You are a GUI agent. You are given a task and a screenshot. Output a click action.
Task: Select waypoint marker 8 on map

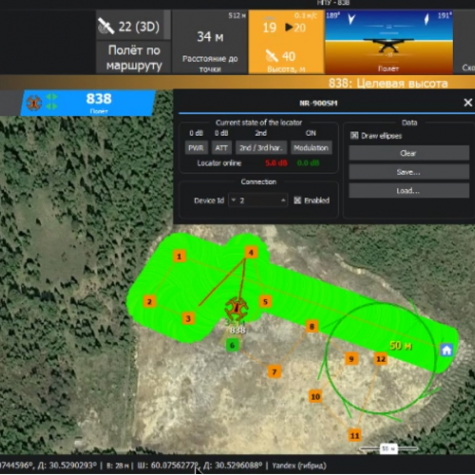tap(312, 326)
